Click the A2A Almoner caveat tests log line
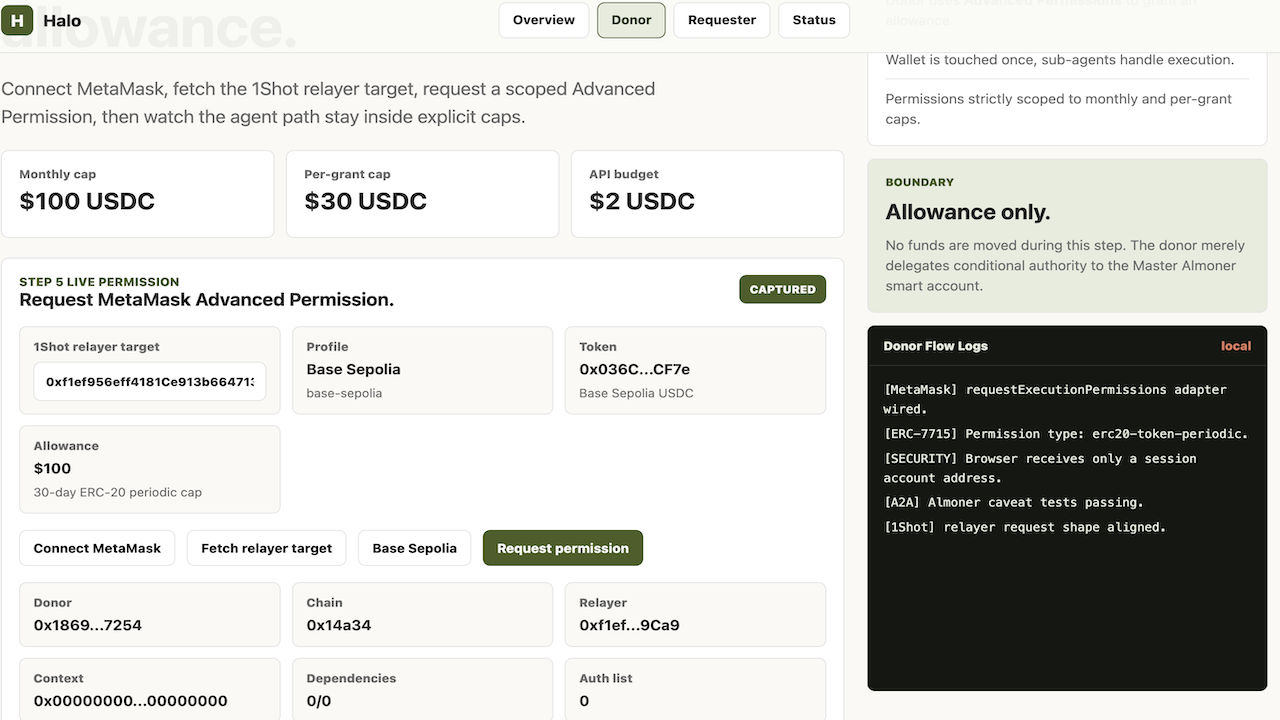This screenshot has height=720, width=1280. (1013, 502)
